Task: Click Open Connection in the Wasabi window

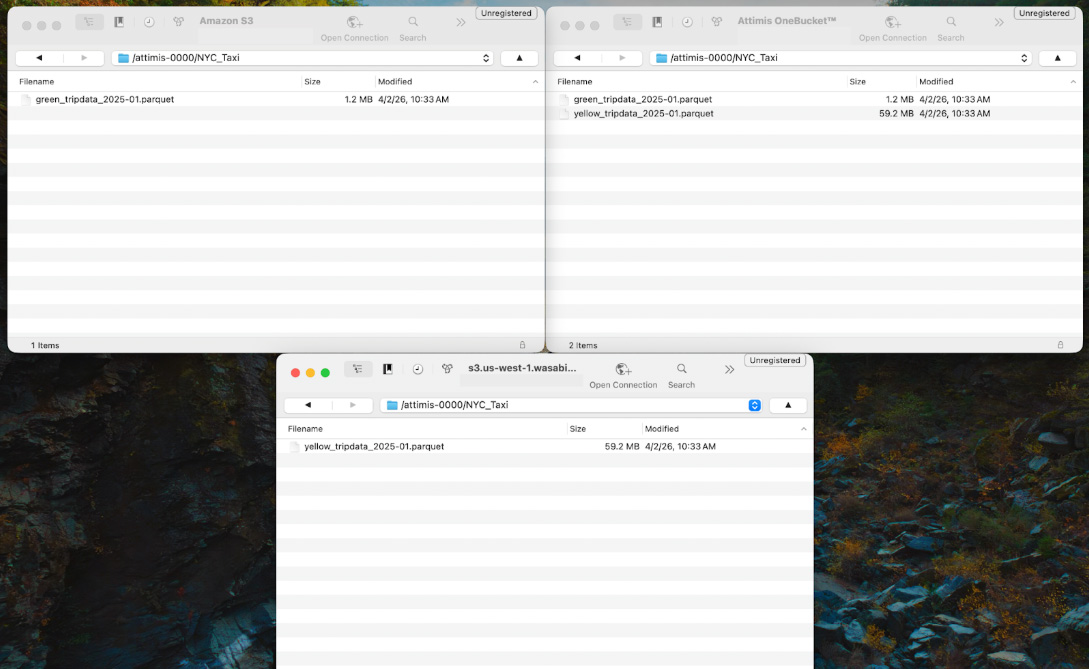Action: click(x=622, y=370)
